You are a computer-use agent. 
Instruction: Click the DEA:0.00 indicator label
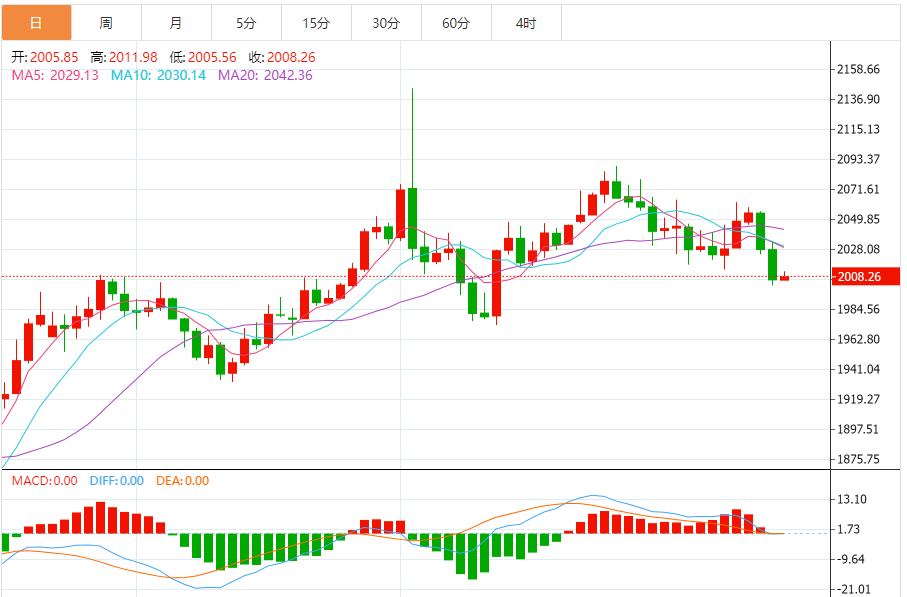182,481
